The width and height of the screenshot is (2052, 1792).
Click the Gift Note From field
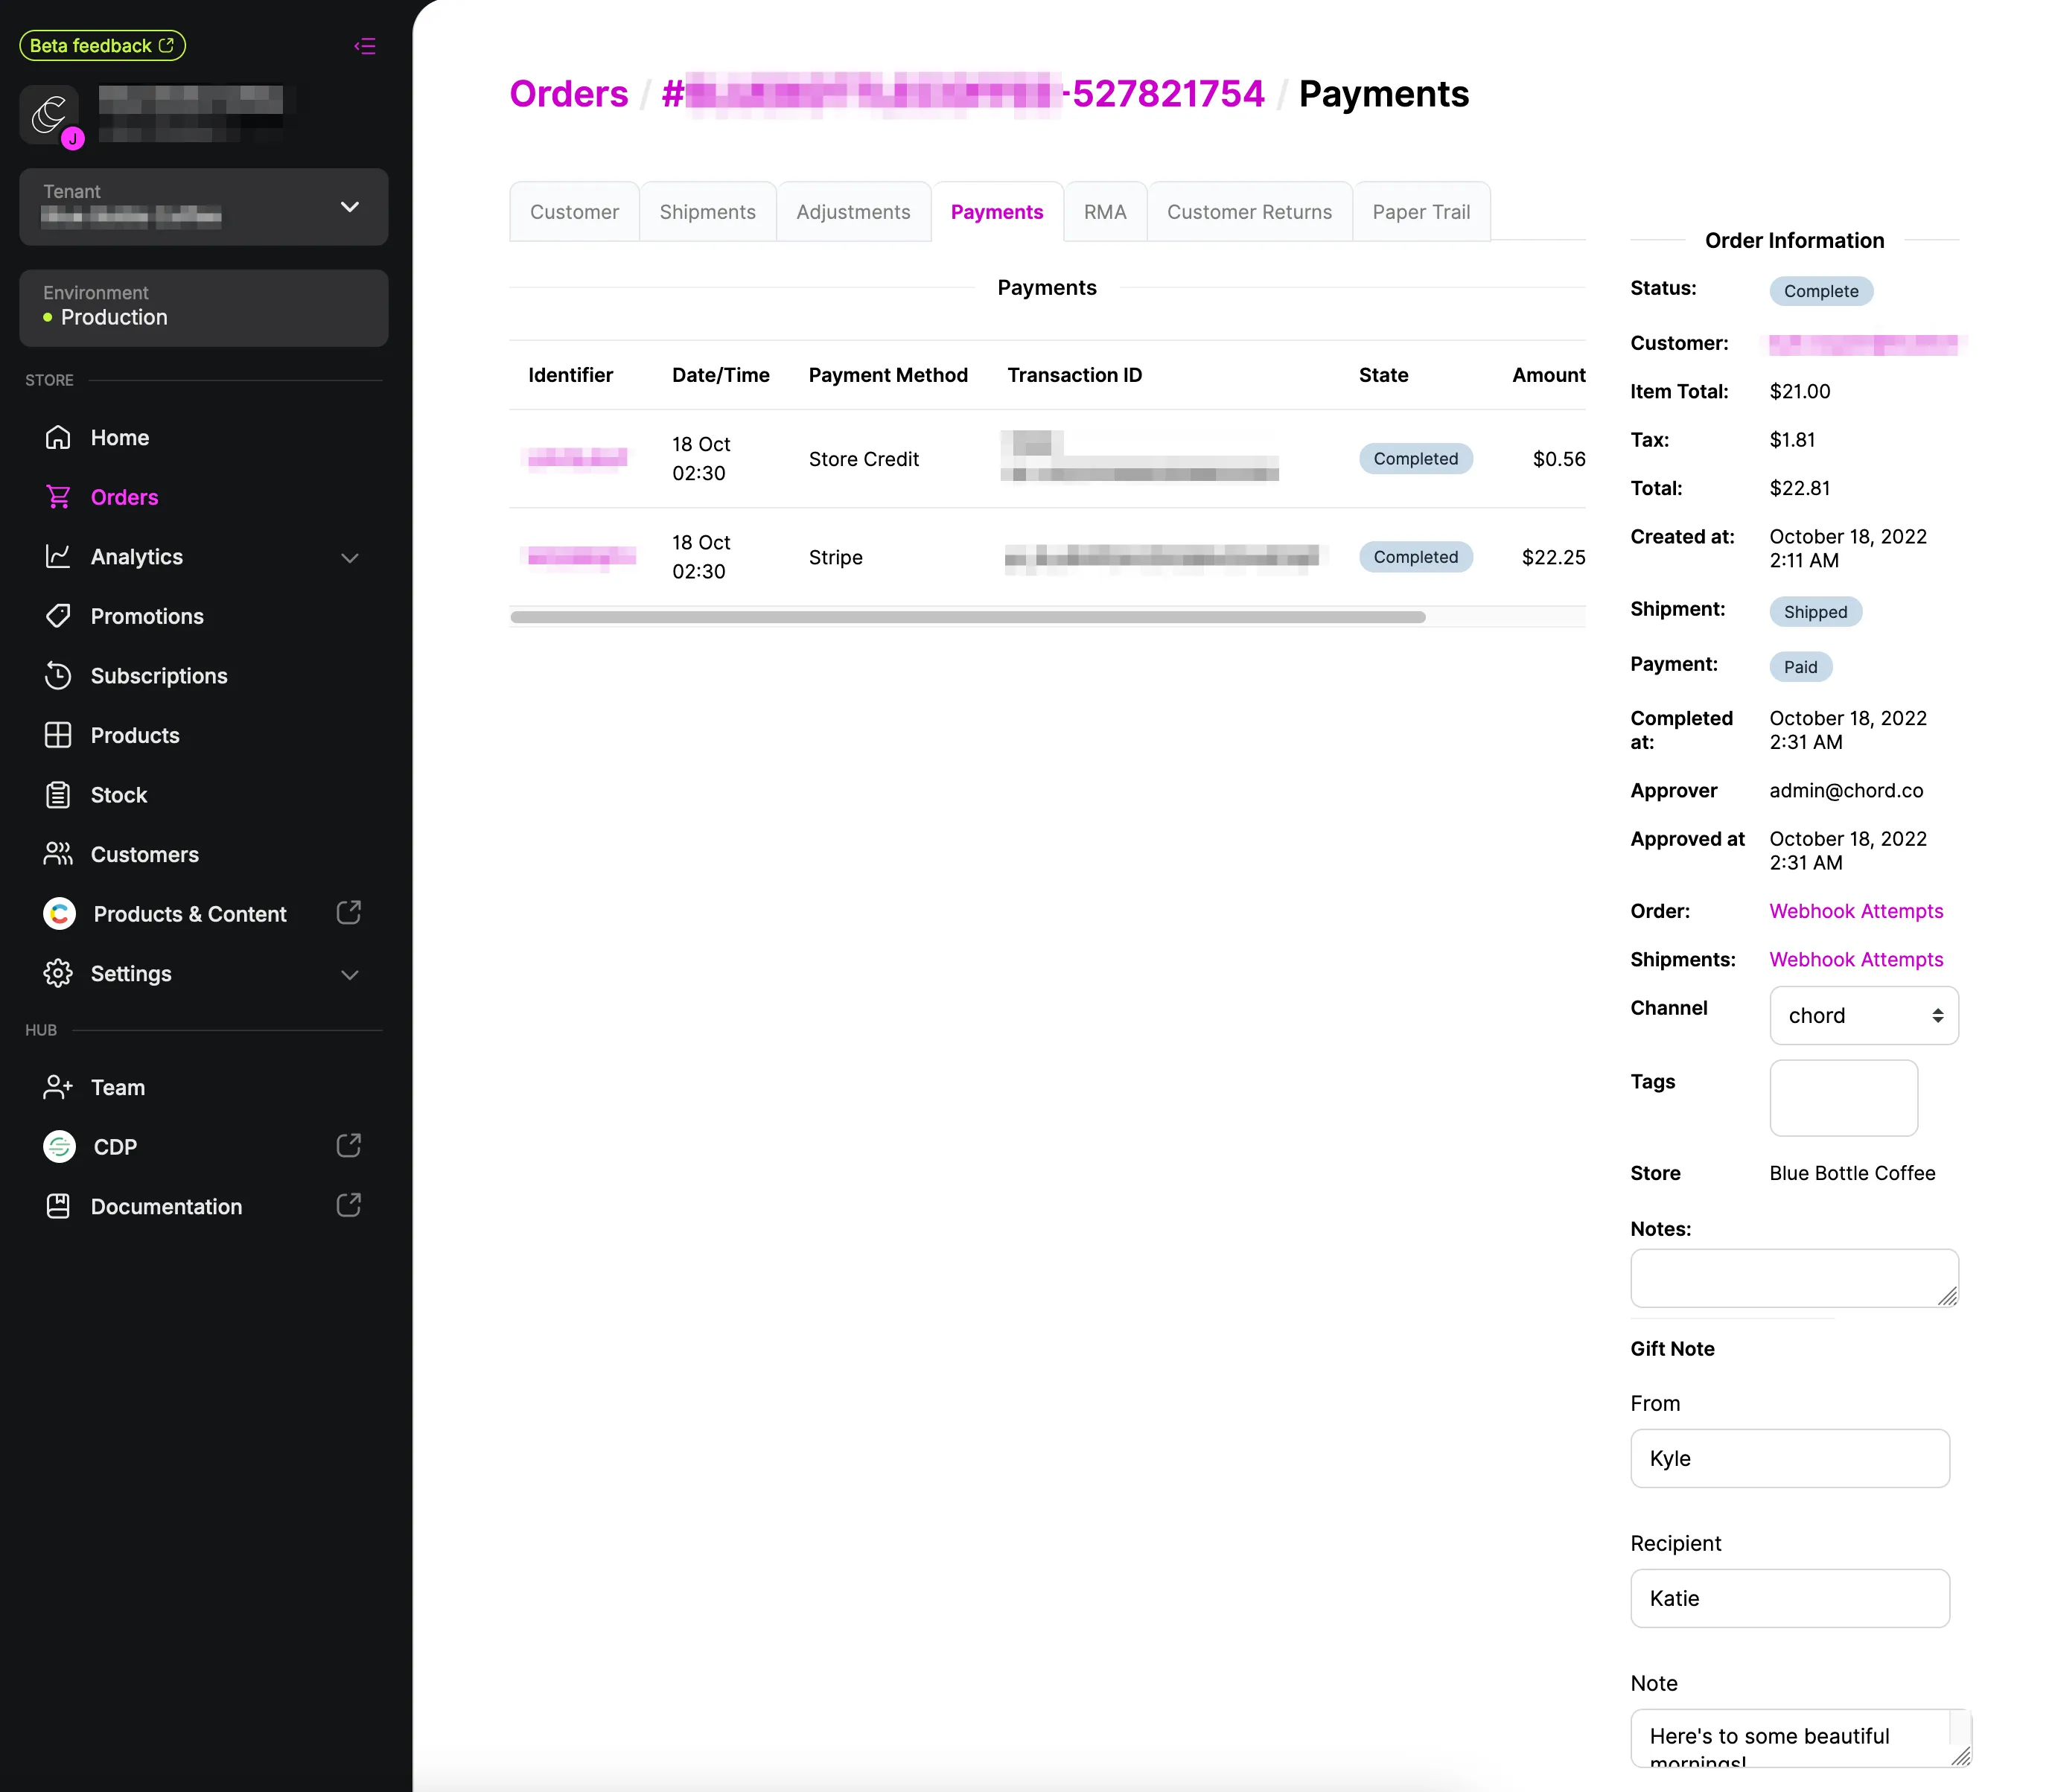[x=1790, y=1459]
